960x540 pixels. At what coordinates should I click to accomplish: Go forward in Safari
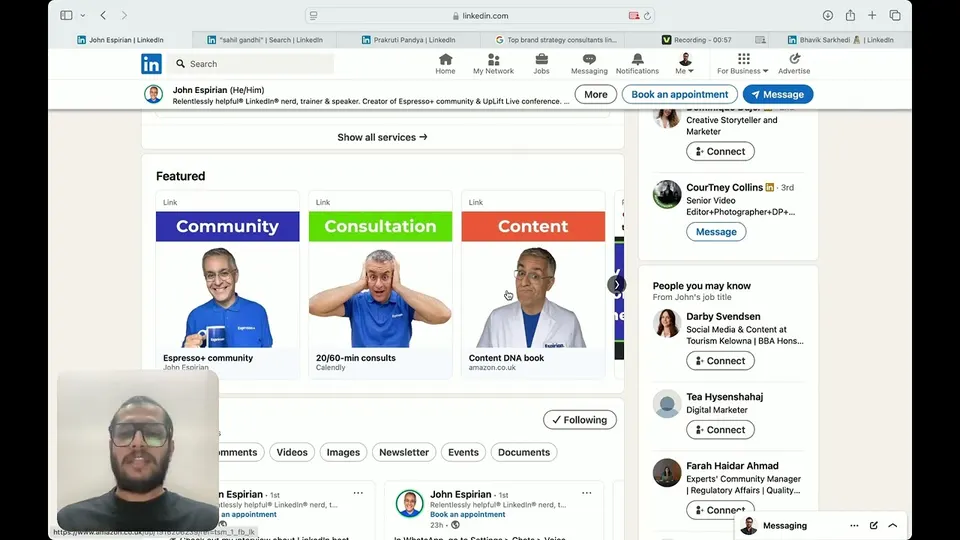(x=124, y=15)
